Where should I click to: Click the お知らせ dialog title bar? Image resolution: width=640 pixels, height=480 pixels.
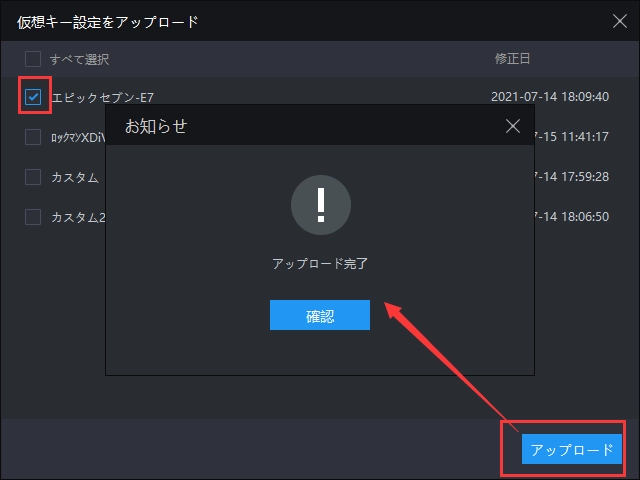click(x=300, y=126)
